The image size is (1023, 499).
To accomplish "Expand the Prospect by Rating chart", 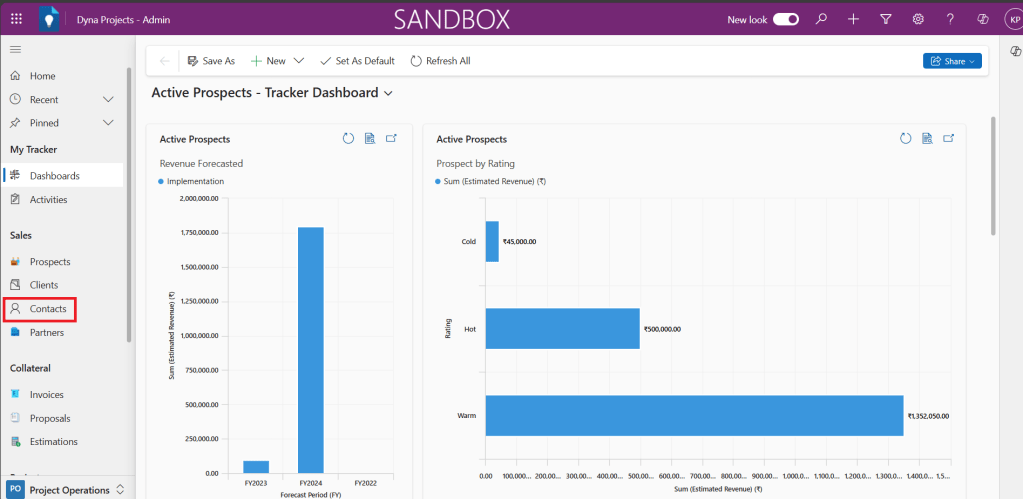I will (950, 139).
